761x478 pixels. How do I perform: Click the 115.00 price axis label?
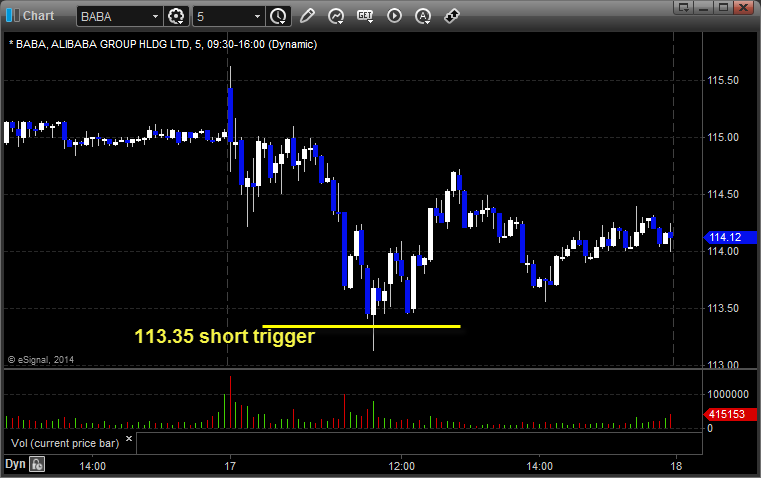(723, 137)
